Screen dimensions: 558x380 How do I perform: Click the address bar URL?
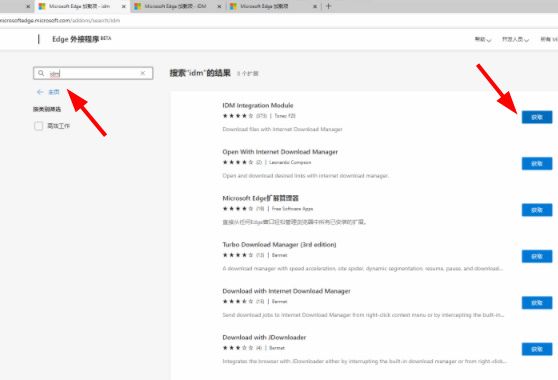[x=60, y=21]
